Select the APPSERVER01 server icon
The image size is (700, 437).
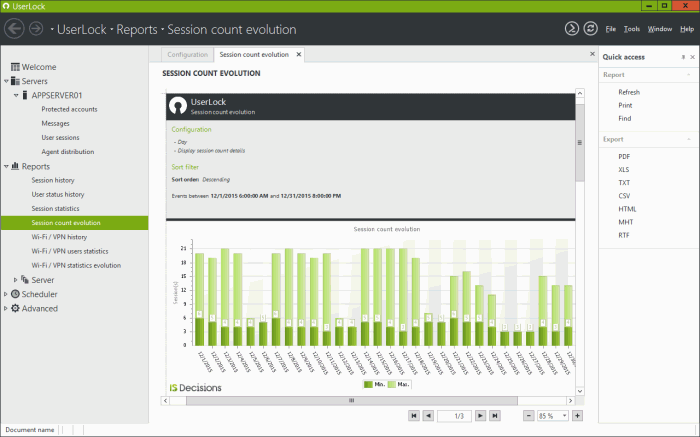(x=25, y=95)
